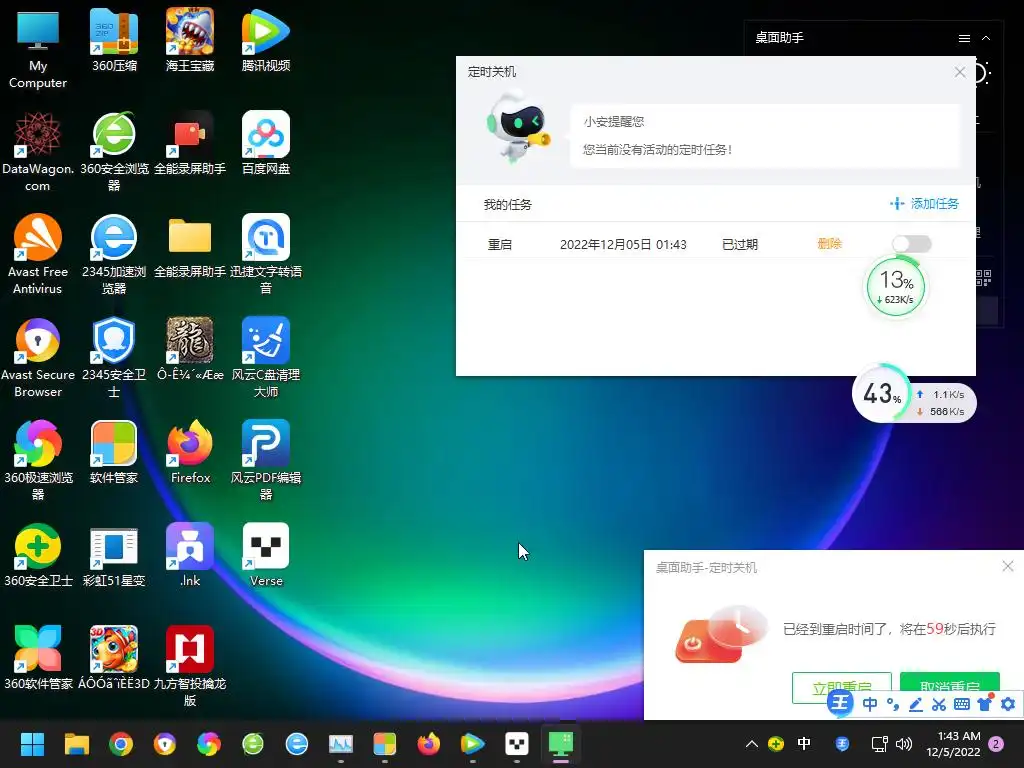Open 九方智投擒龙版 desktop icon
Viewport: 1024px width, 768px height.
pos(190,667)
